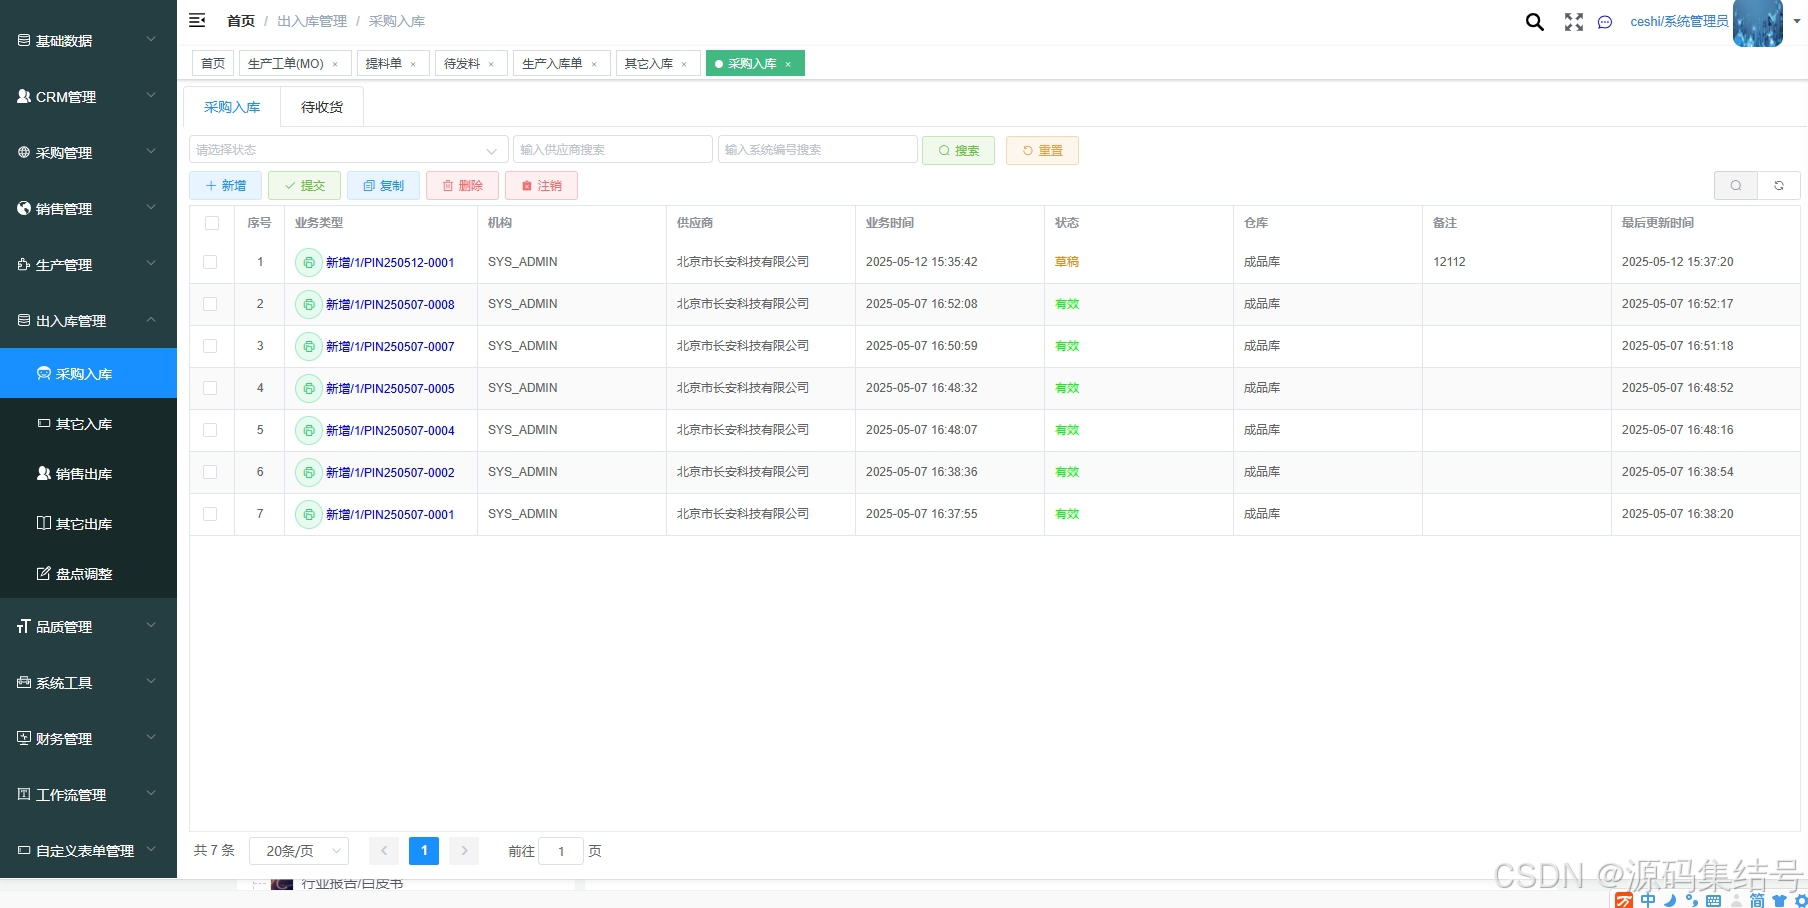Image resolution: width=1808 pixels, height=908 pixels.
Task: Check the row 4 checkbox
Action: (210, 388)
